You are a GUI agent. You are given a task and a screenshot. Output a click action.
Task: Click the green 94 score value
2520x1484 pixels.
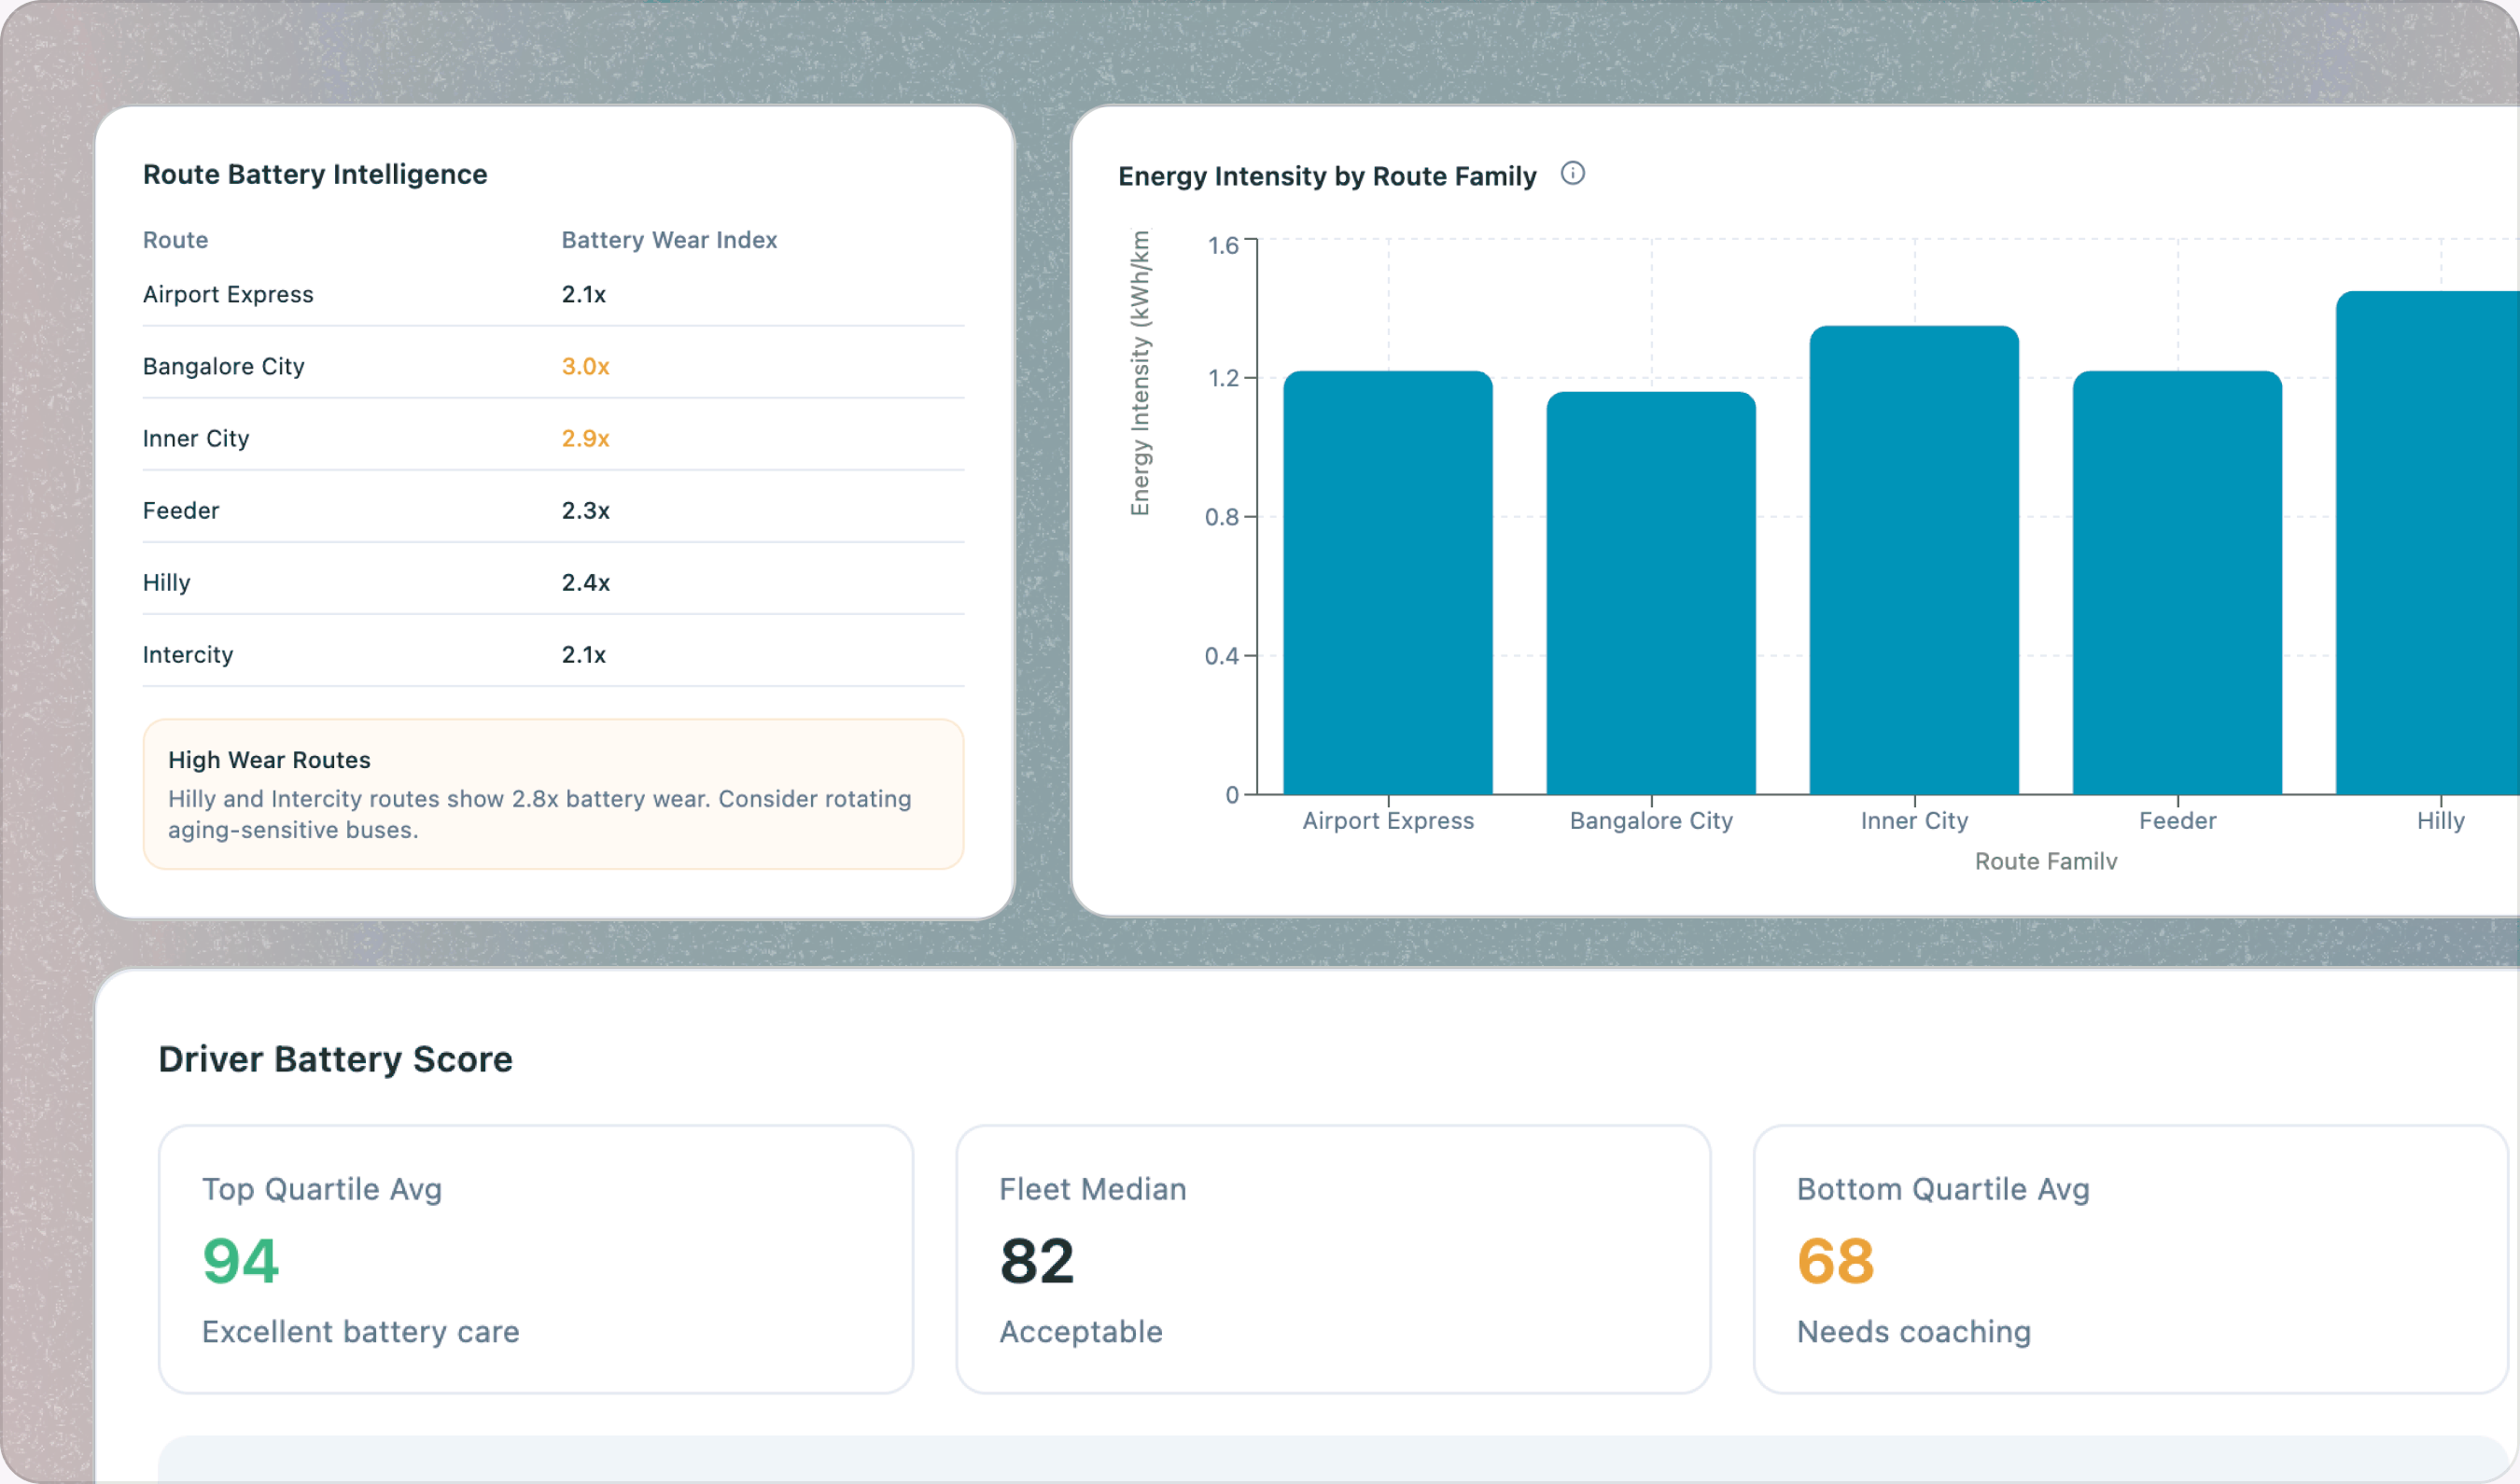[x=240, y=1261]
